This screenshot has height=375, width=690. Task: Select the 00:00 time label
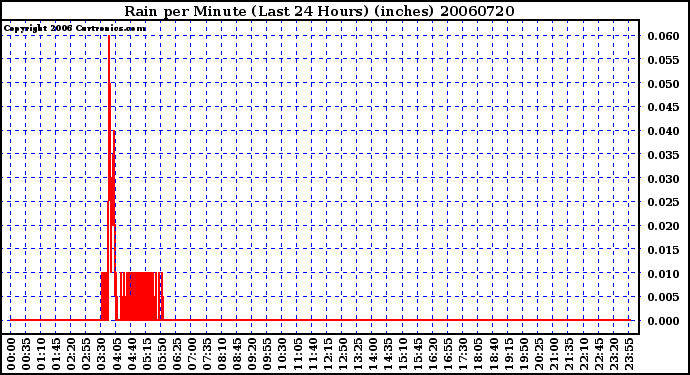pyautogui.click(x=11, y=354)
